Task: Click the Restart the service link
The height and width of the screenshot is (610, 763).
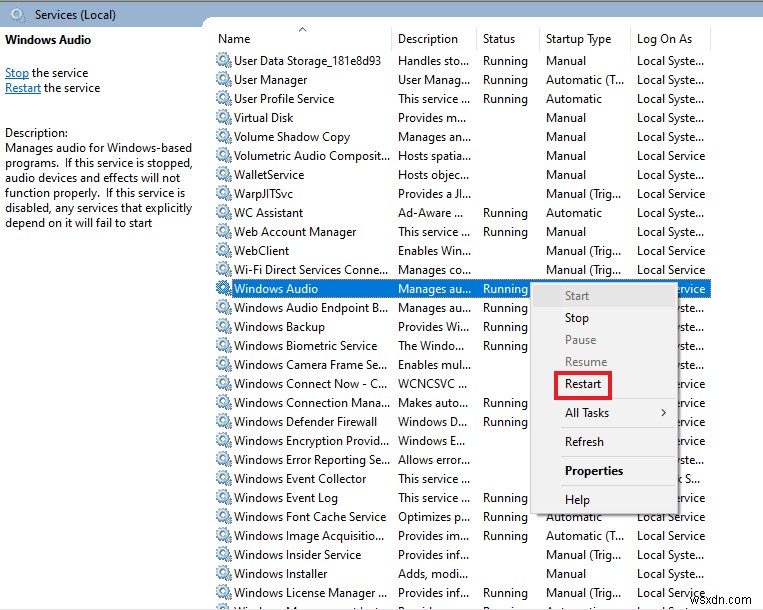Action: pos(23,88)
